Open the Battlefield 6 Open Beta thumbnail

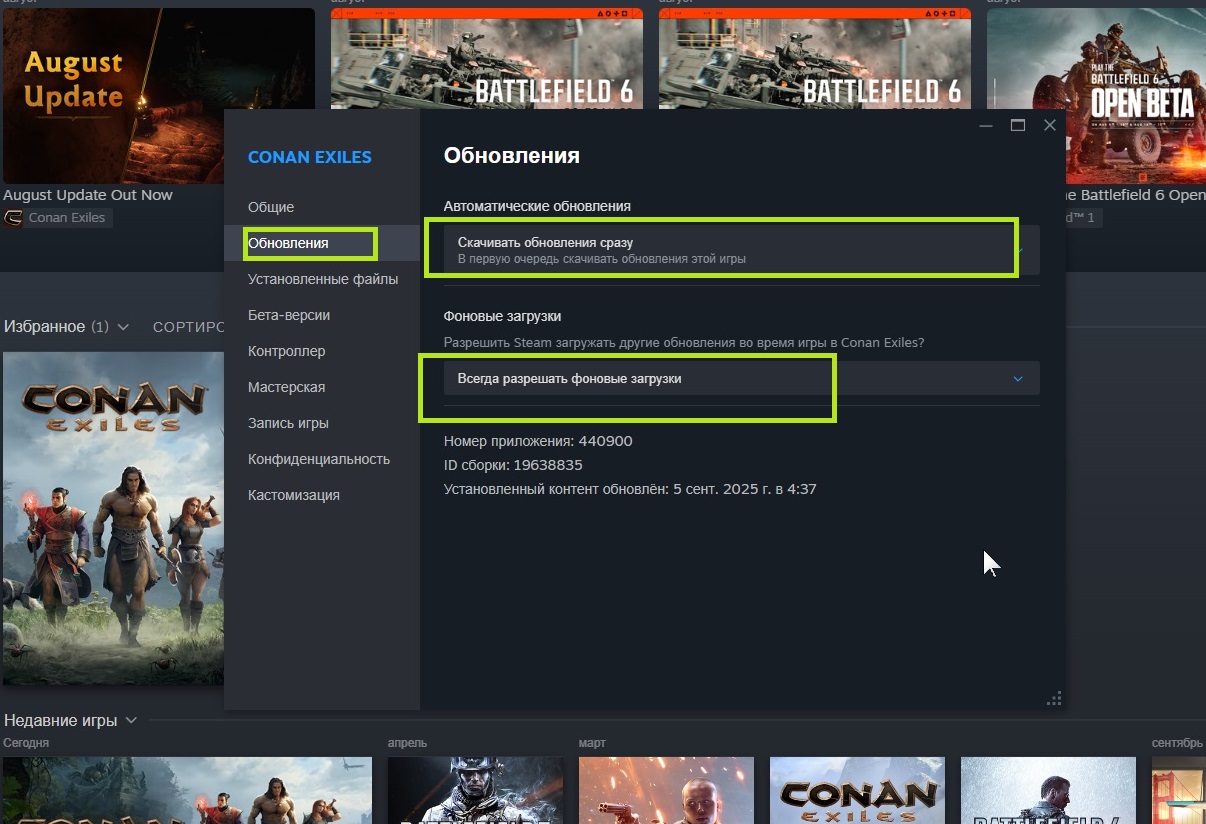[x=1096, y=95]
